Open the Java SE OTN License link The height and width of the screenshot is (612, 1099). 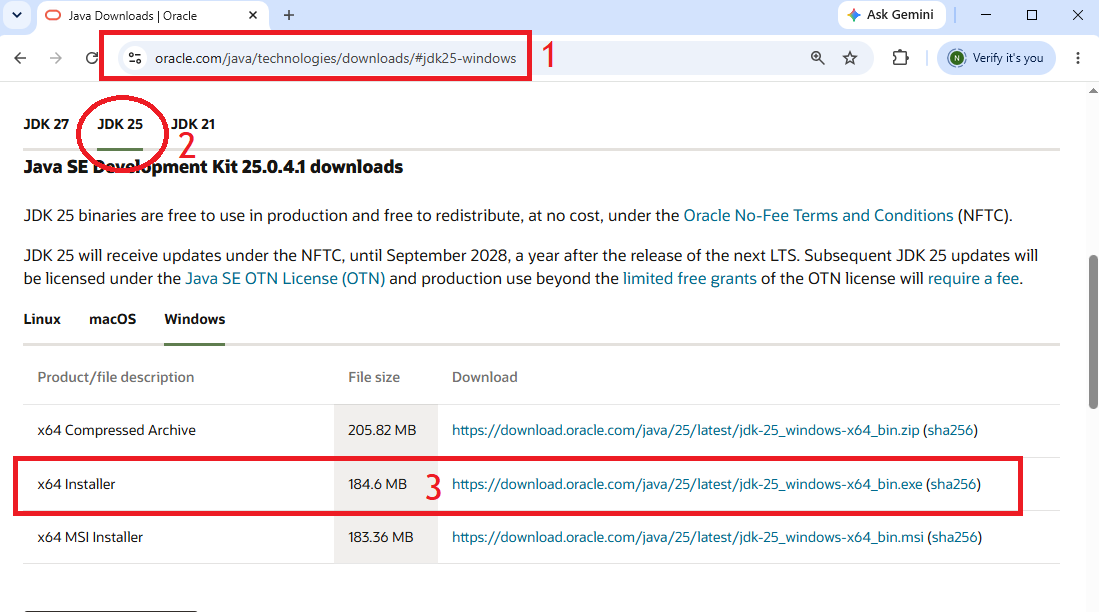[285, 278]
